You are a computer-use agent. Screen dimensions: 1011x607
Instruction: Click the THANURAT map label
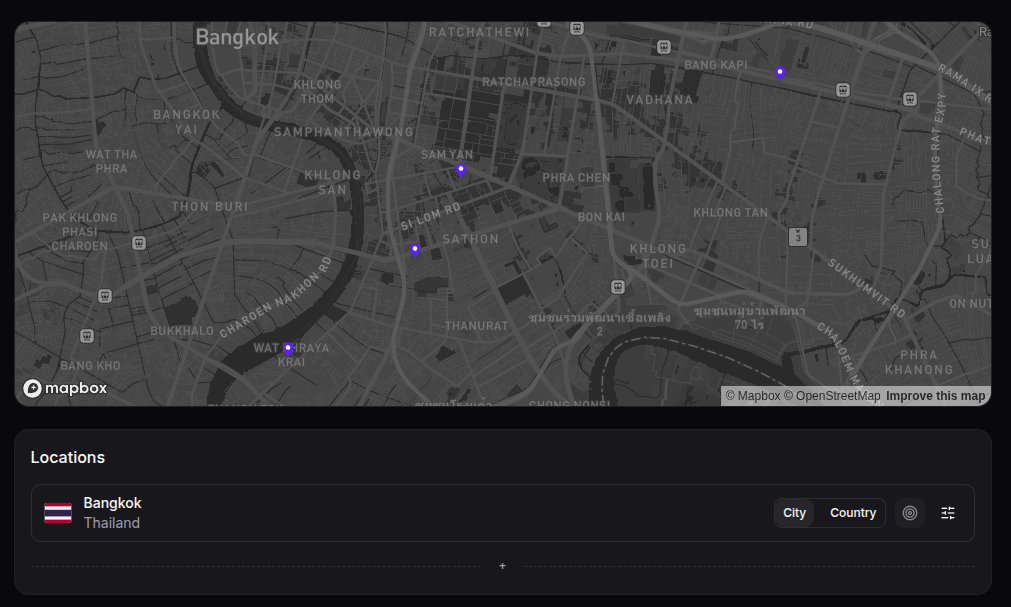[476, 326]
